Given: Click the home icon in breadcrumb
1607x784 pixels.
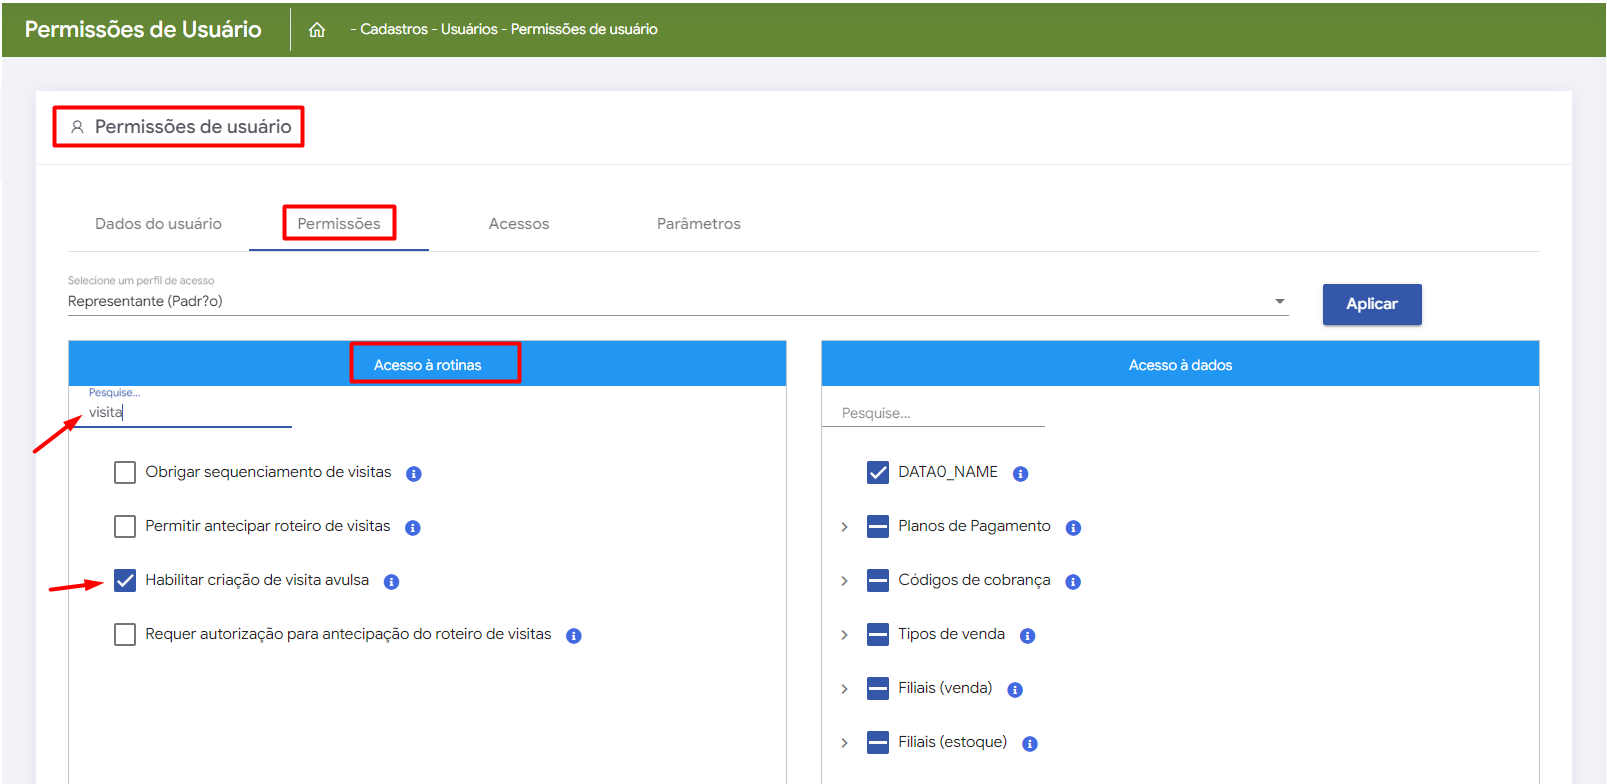Looking at the screenshot, I should [317, 30].
